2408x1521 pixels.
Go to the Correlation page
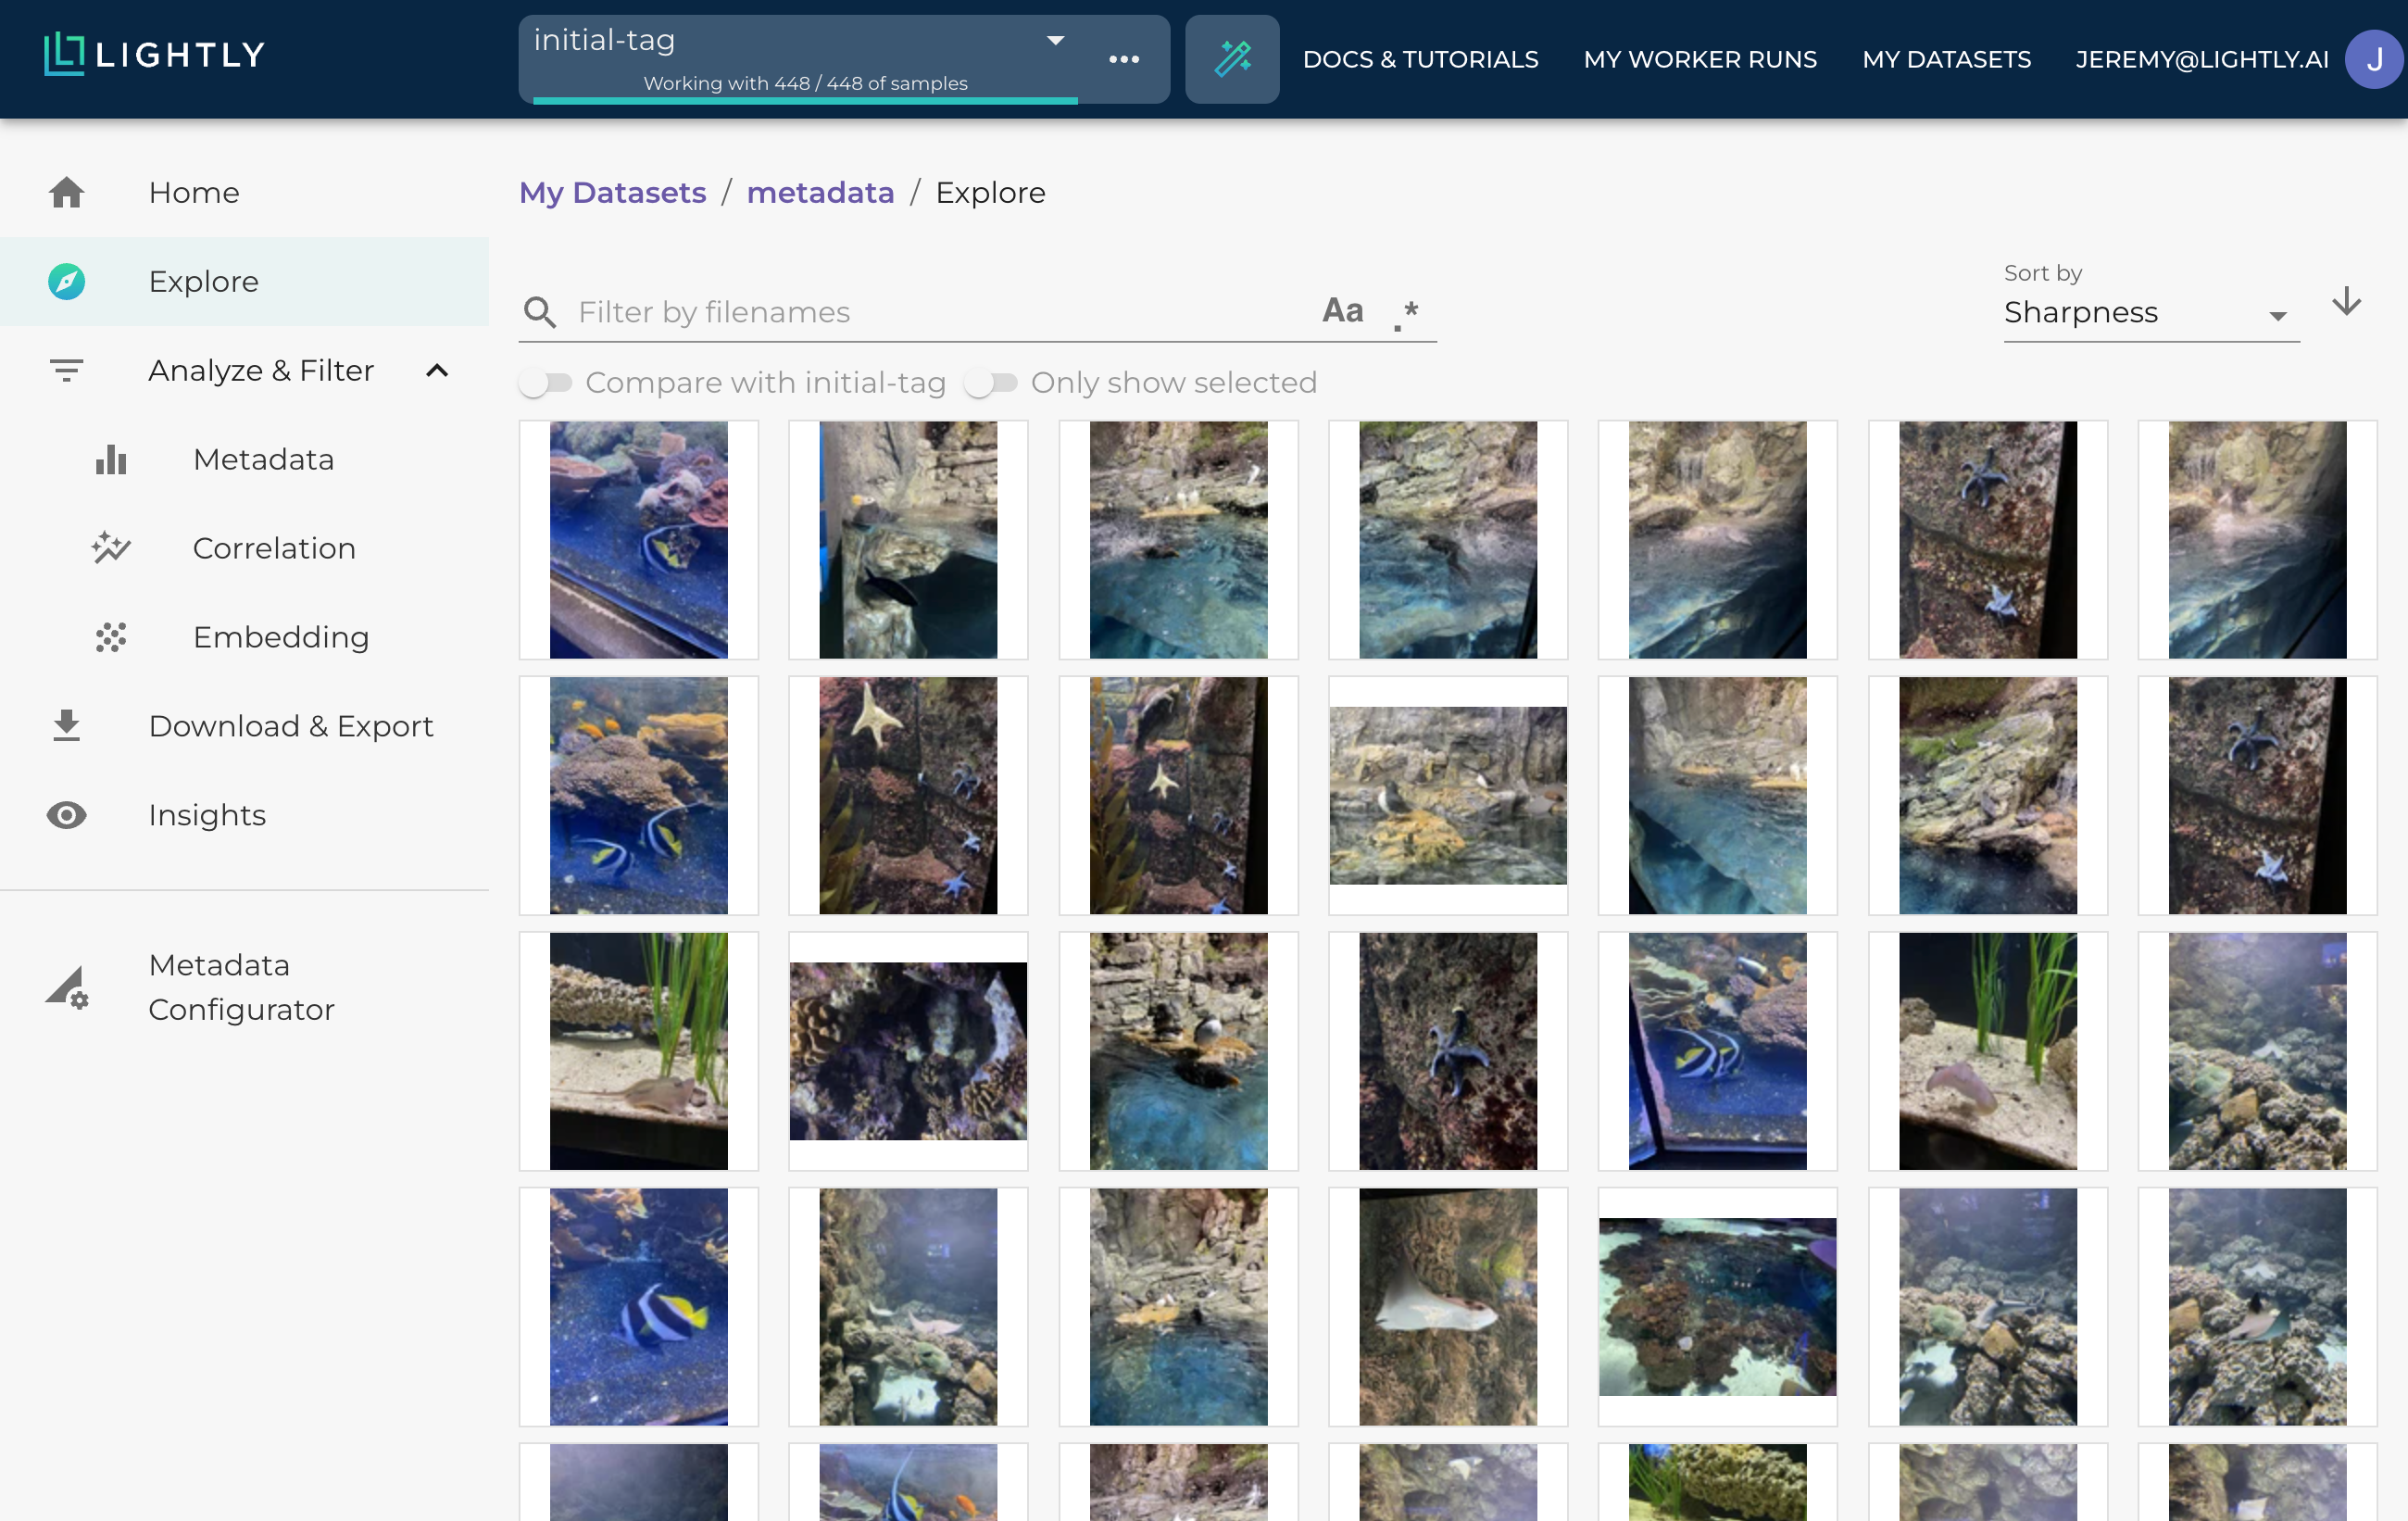coord(273,548)
